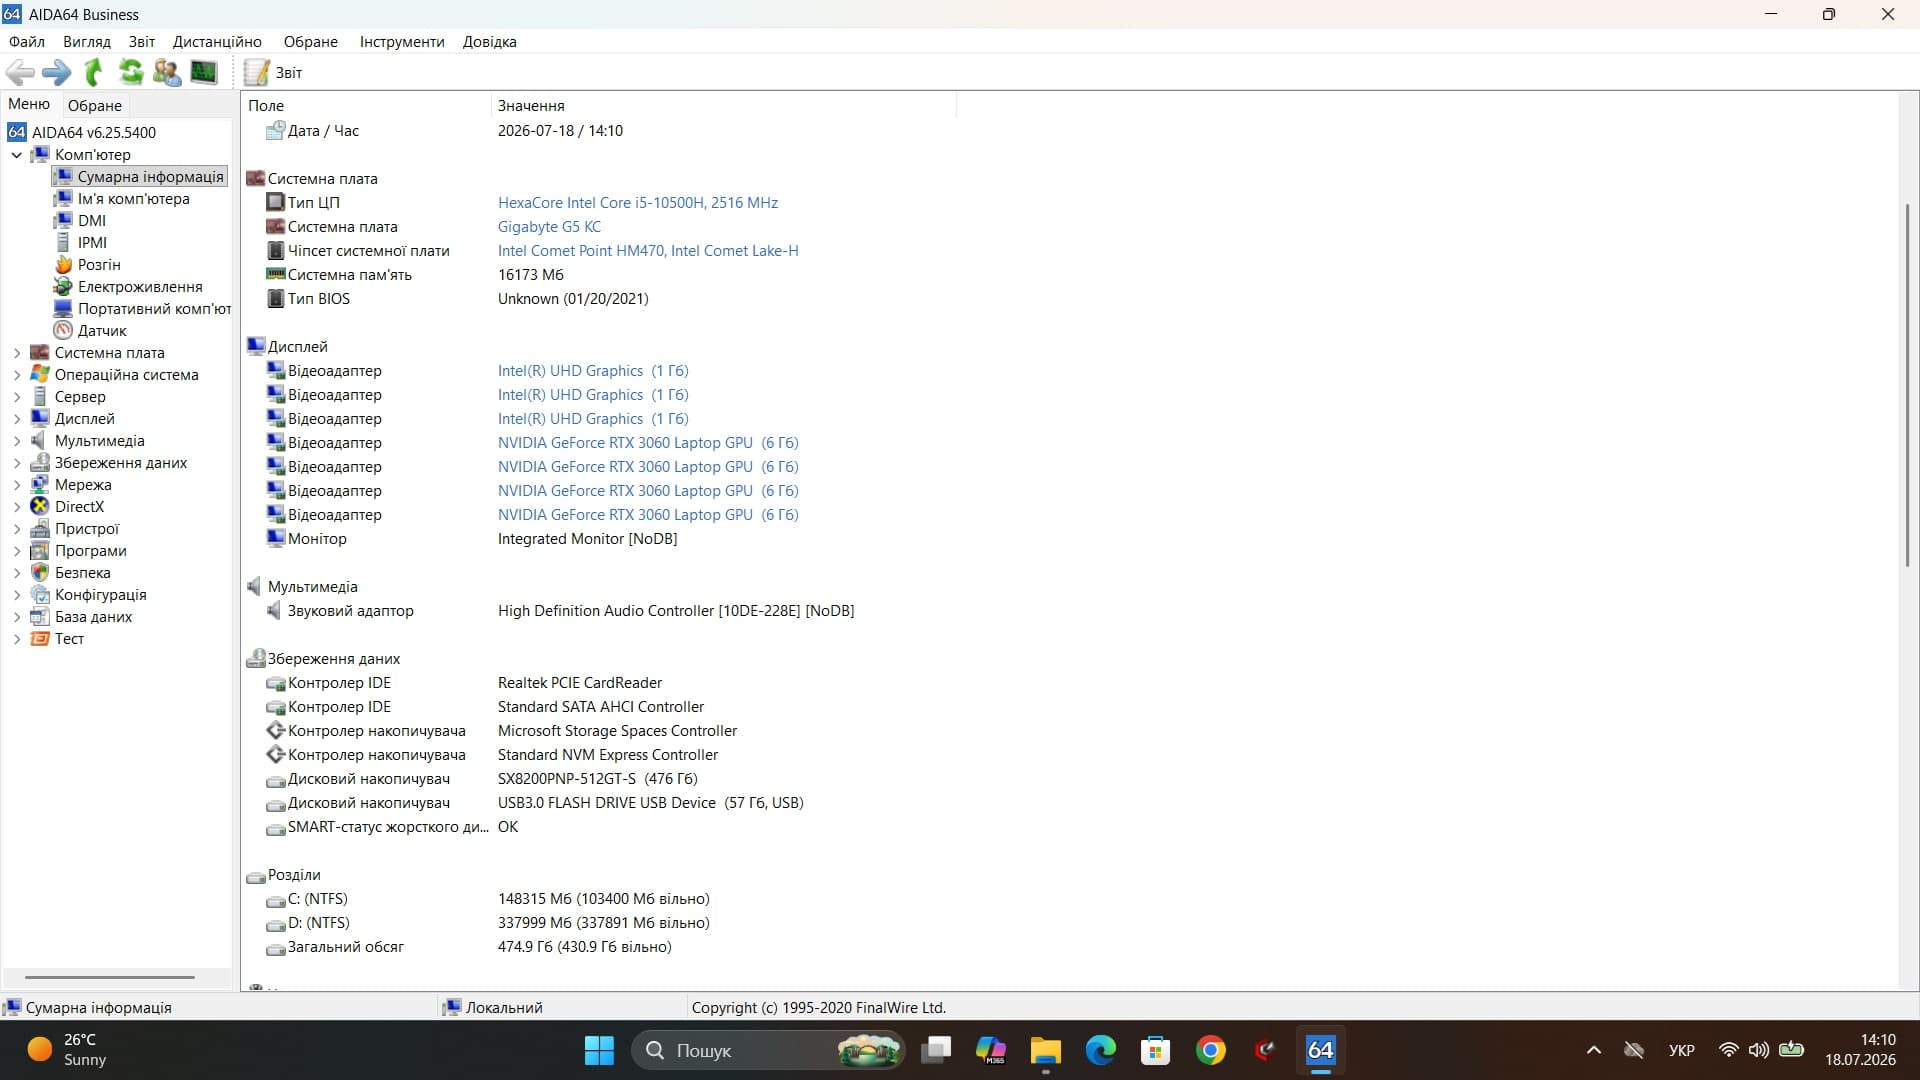Open the Файл menu

(x=27, y=41)
